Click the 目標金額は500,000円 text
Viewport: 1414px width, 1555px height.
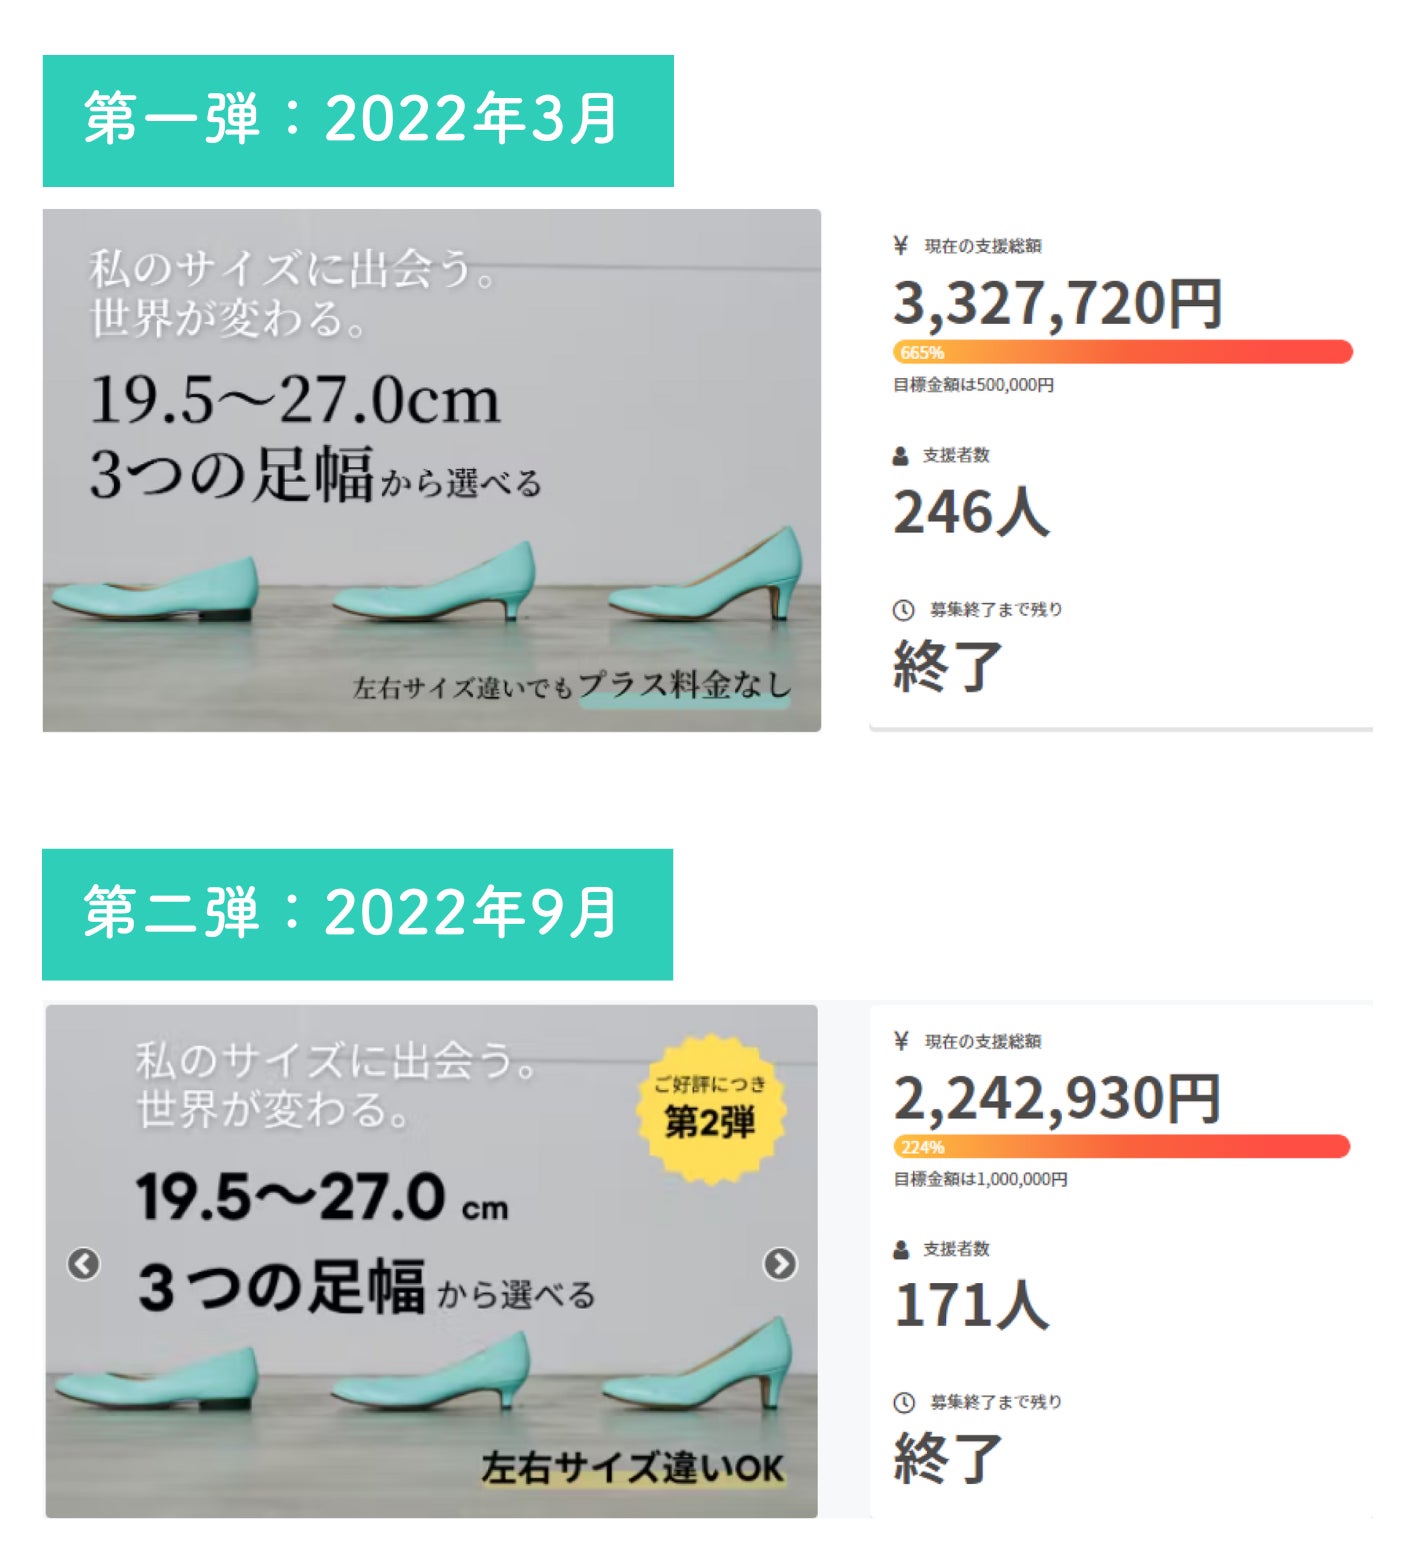(973, 385)
